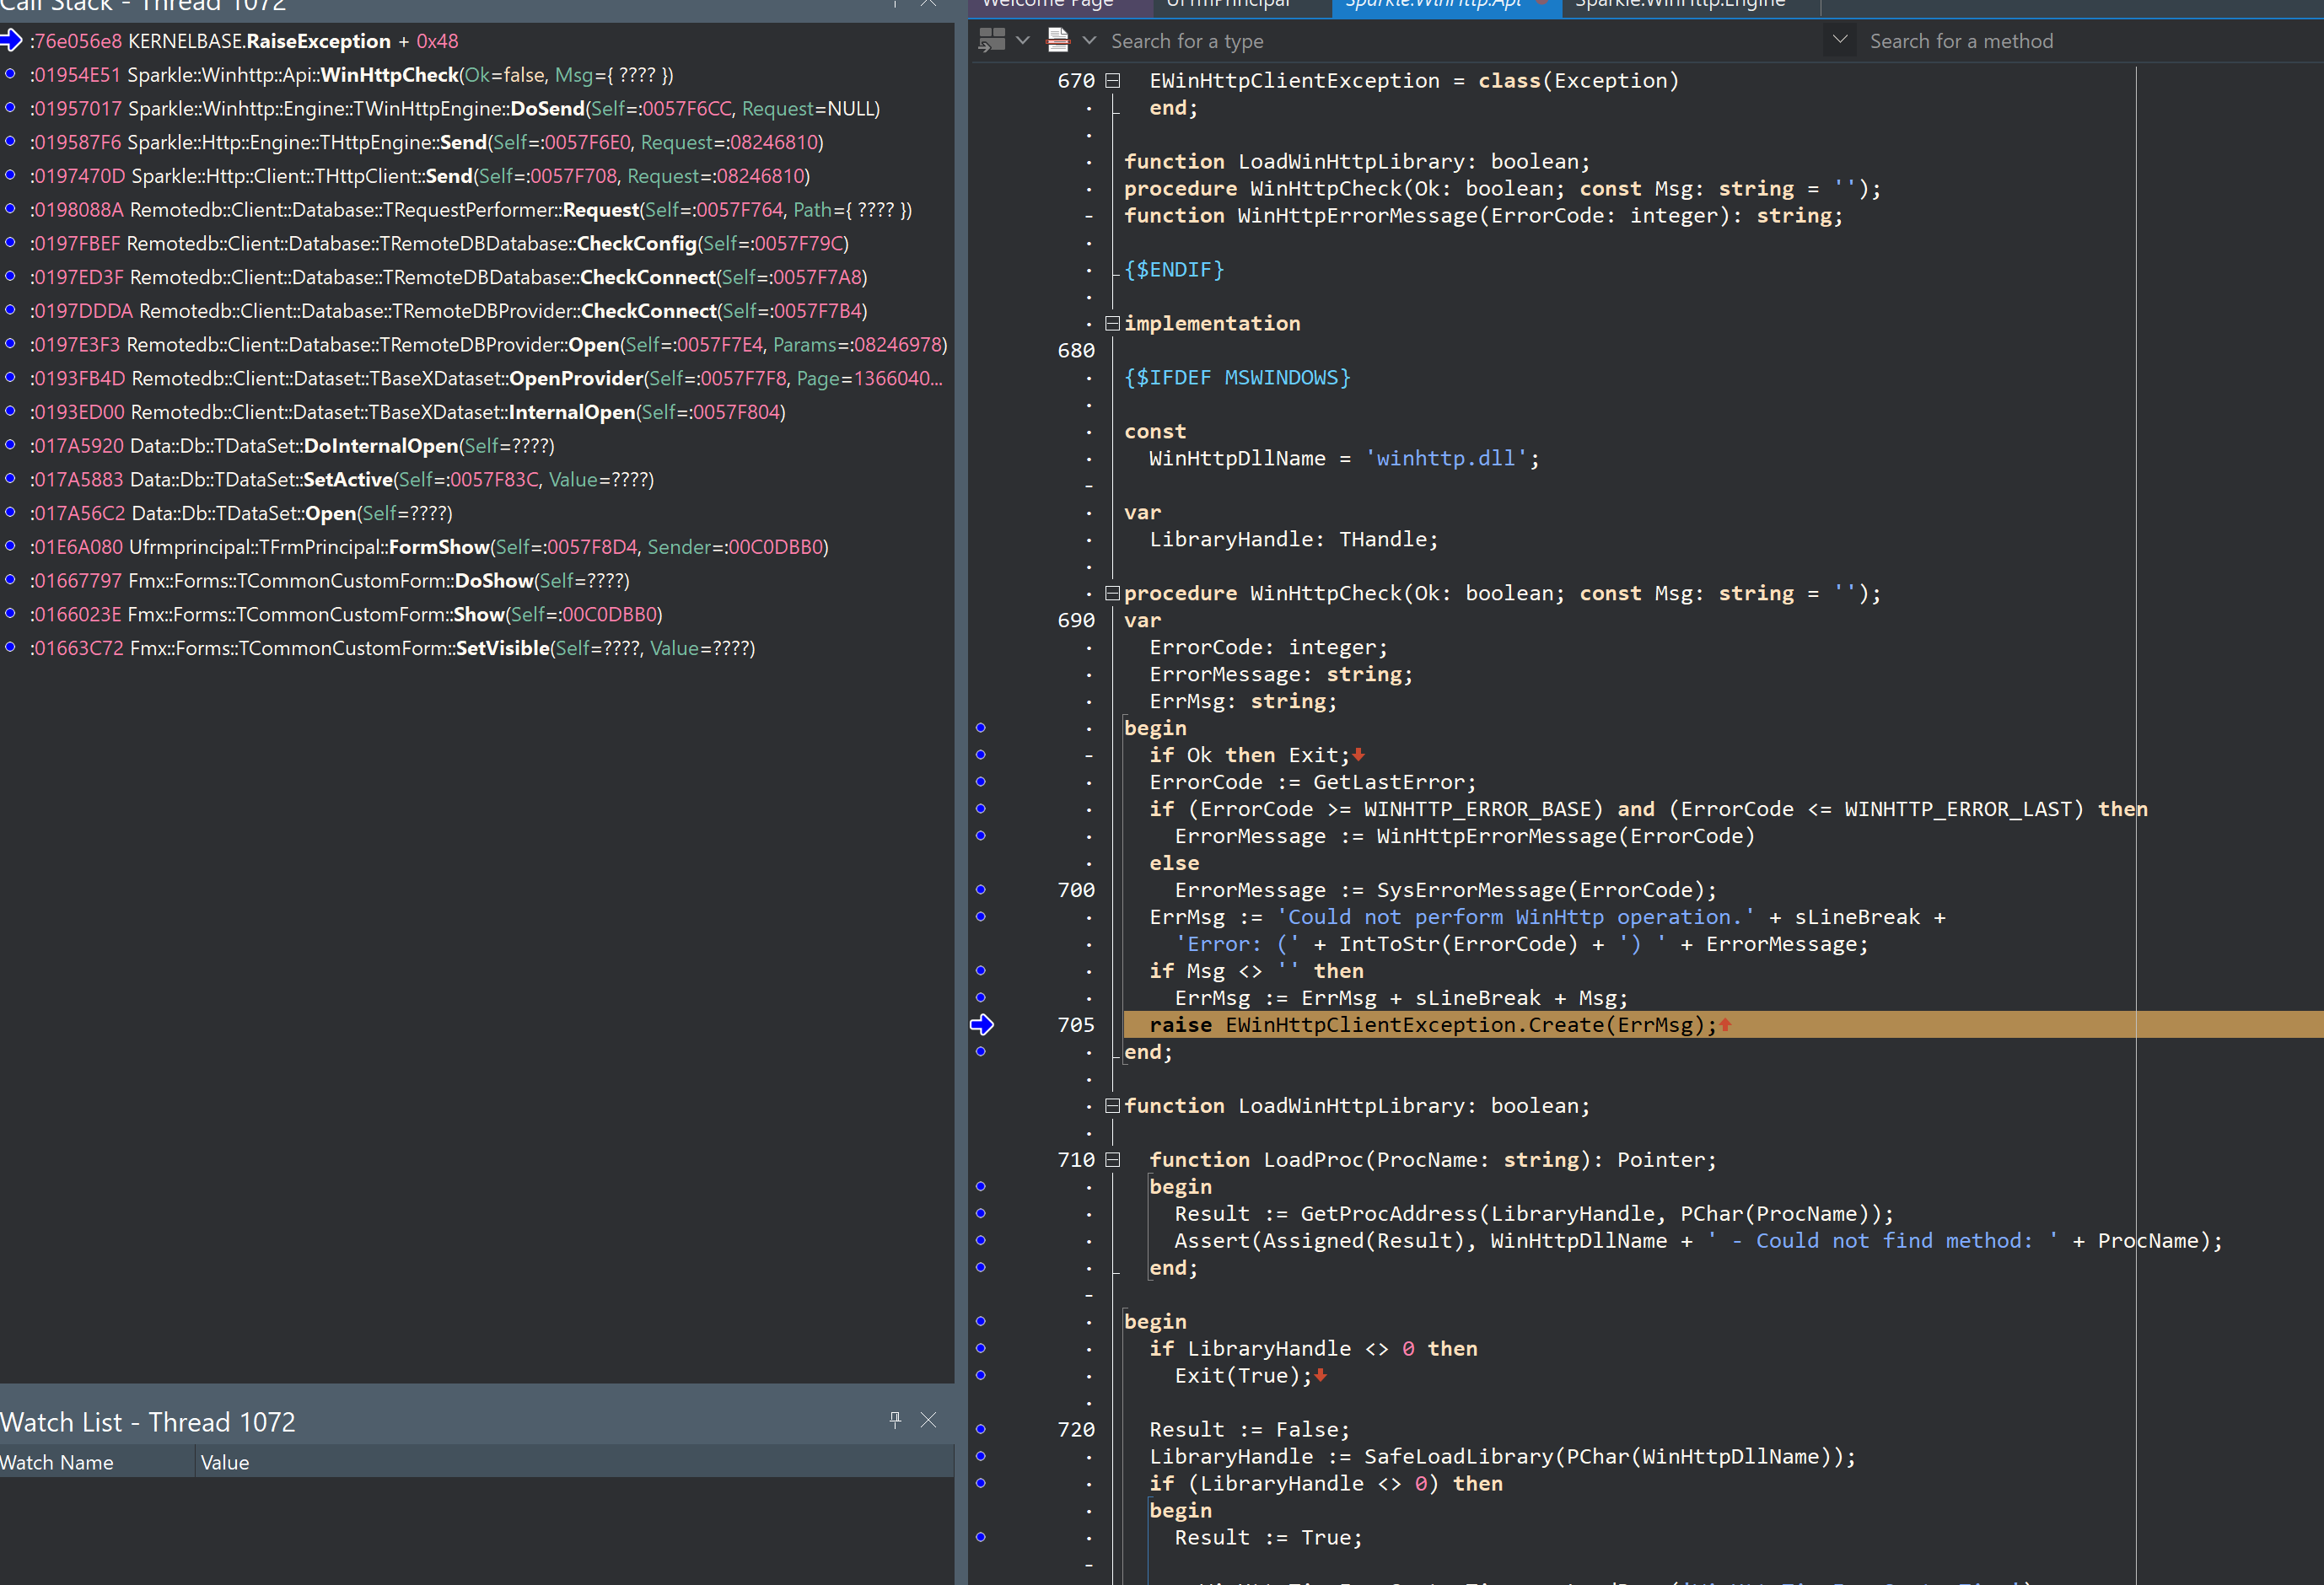2324x1585 pixels.
Task: Collapse the implementation section fold marker
Action: click(x=1112, y=323)
